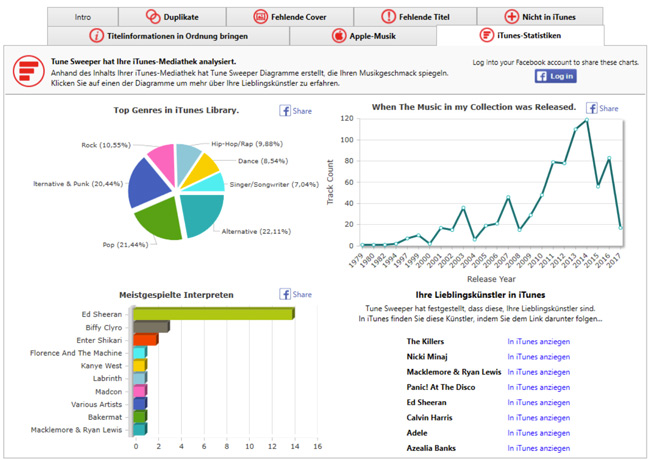The image size is (650, 460).
Task: Click the Fehlende Titel exclamation icon
Action: pos(388,17)
